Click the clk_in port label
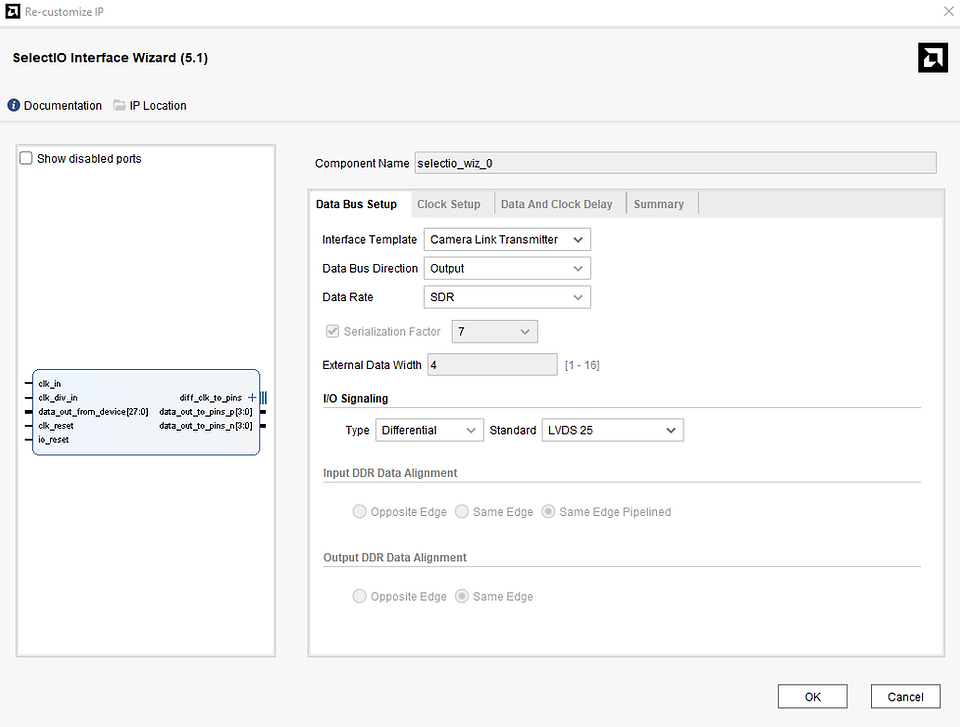This screenshot has width=960, height=727. coord(50,383)
